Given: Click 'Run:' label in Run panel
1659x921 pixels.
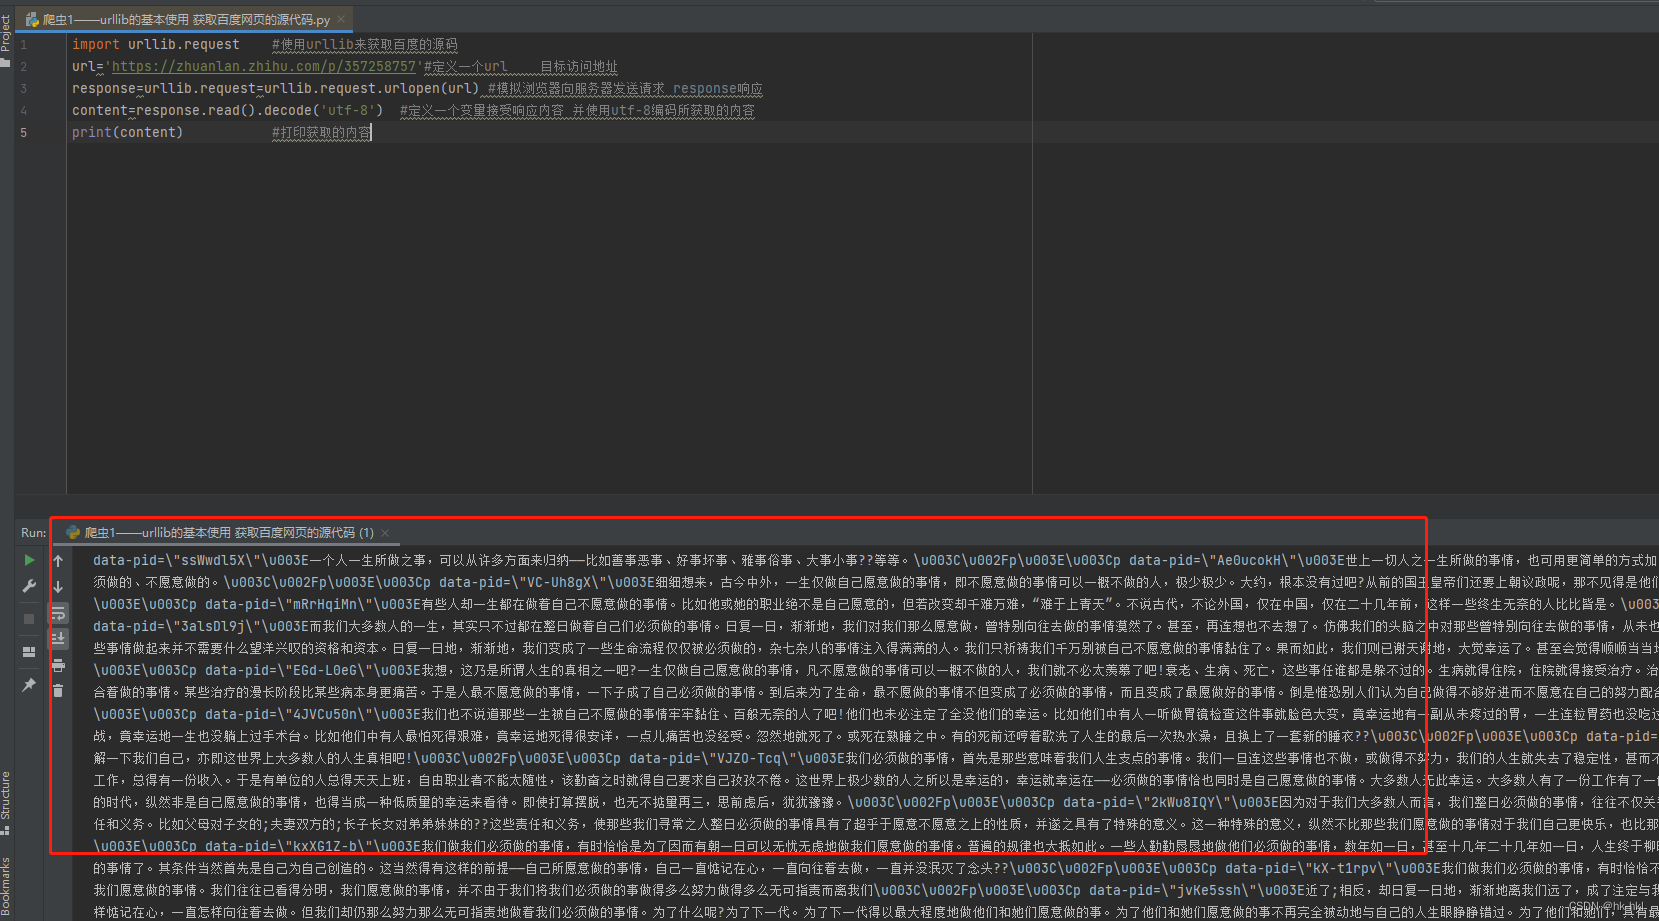Looking at the screenshot, I should click(33, 533).
